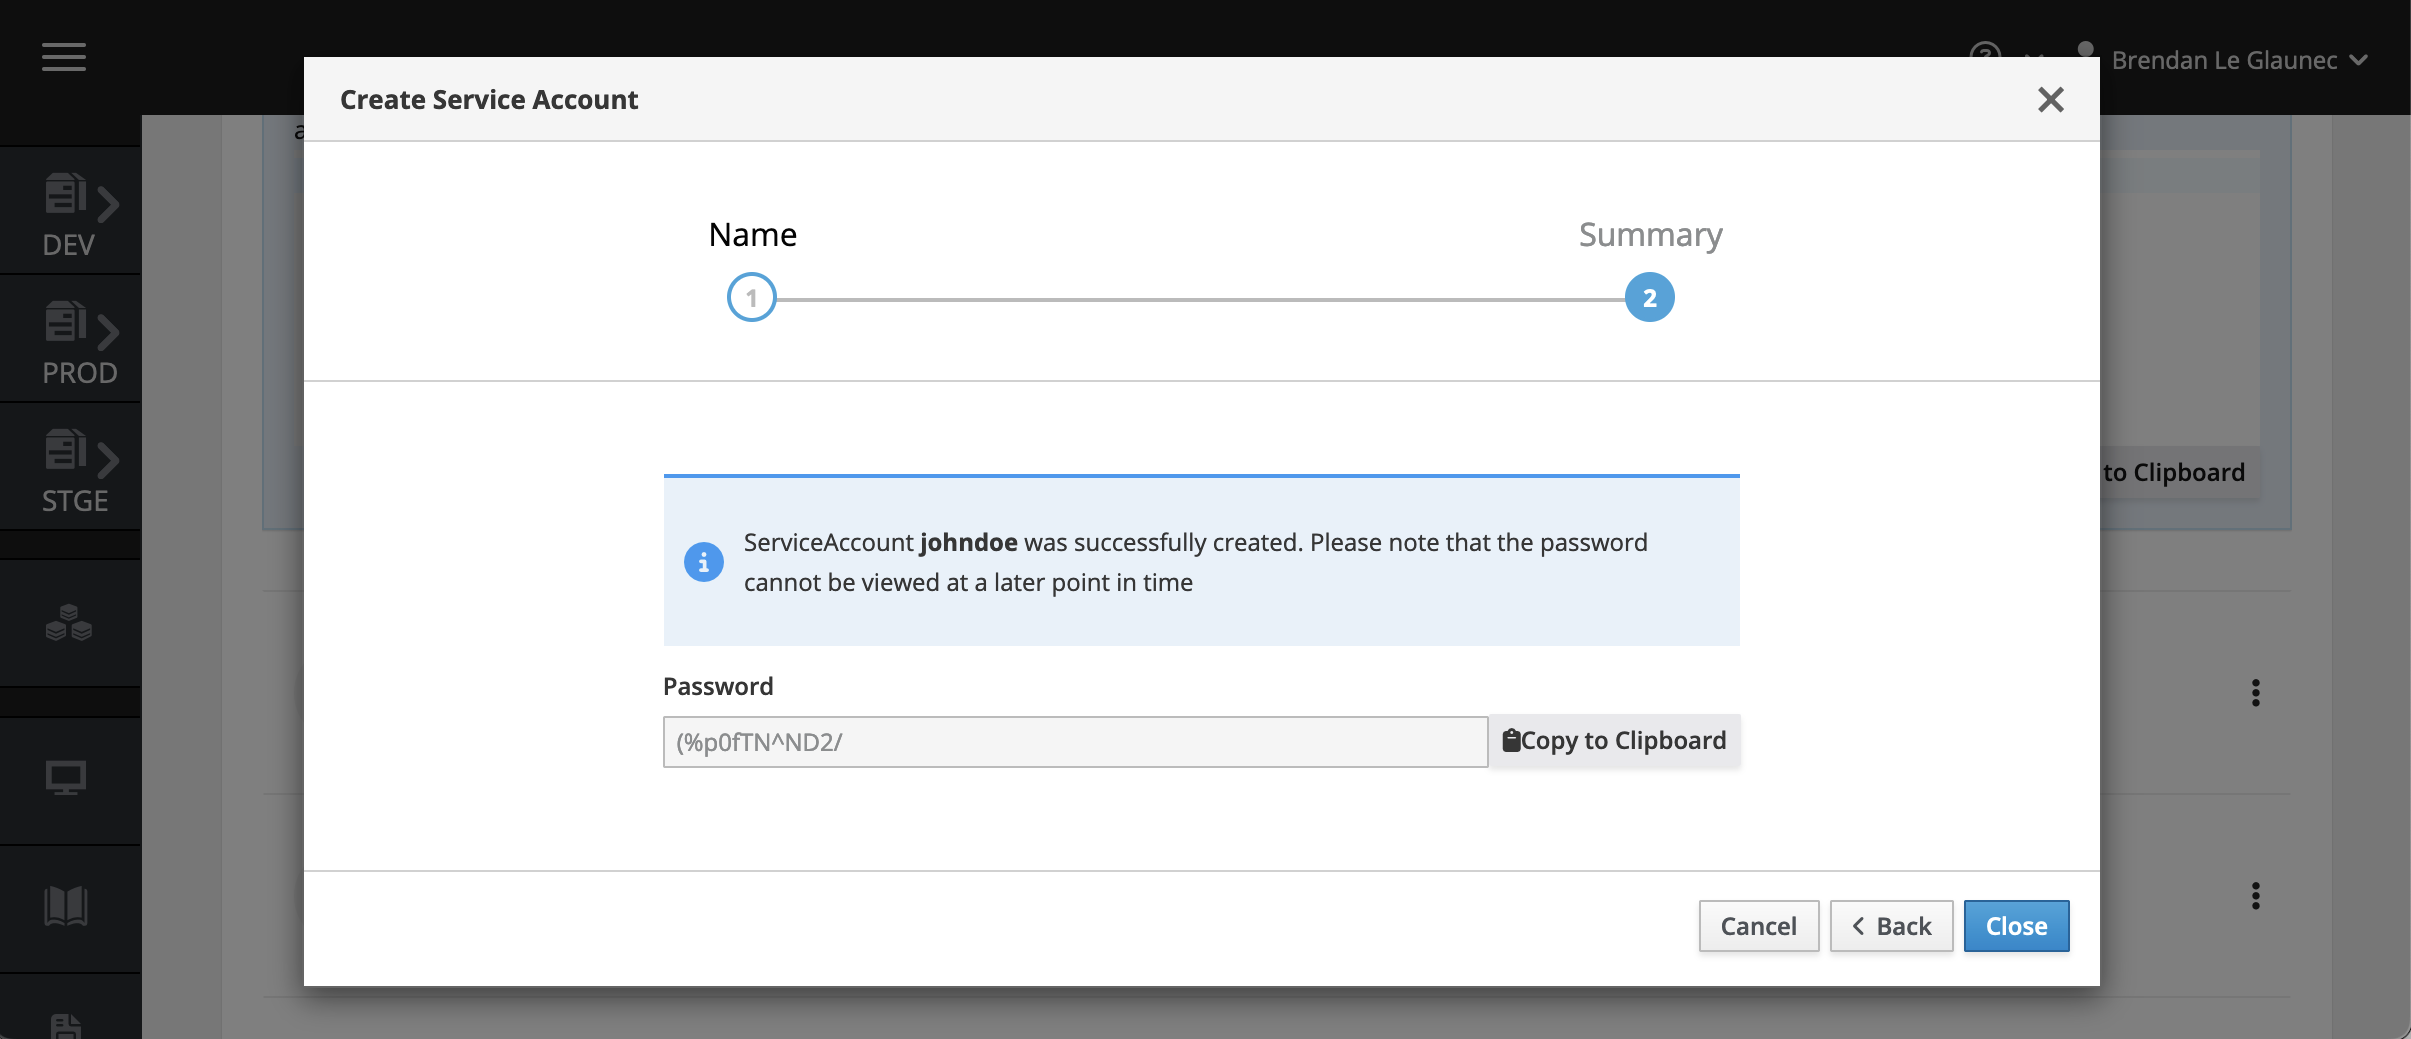
Task: Click the bold johndoe account name
Action: pyautogui.click(x=968, y=542)
